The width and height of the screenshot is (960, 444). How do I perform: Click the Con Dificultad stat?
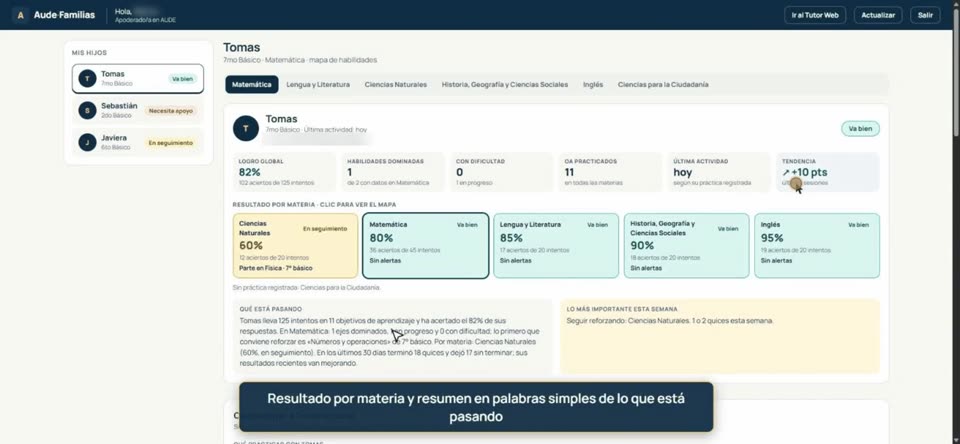tap(501, 172)
